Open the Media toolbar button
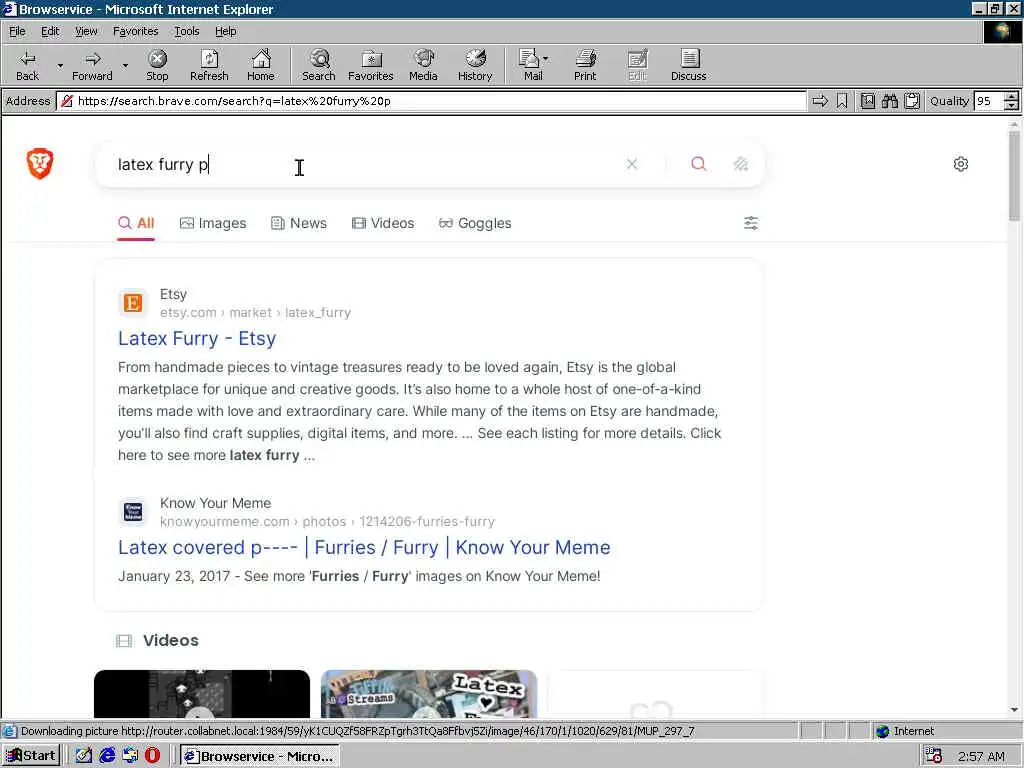This screenshot has width=1024, height=768. coord(423,65)
